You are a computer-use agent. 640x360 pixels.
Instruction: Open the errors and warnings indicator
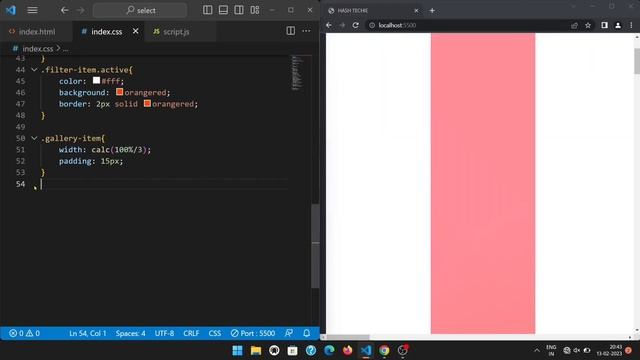pyautogui.click(x=25, y=333)
